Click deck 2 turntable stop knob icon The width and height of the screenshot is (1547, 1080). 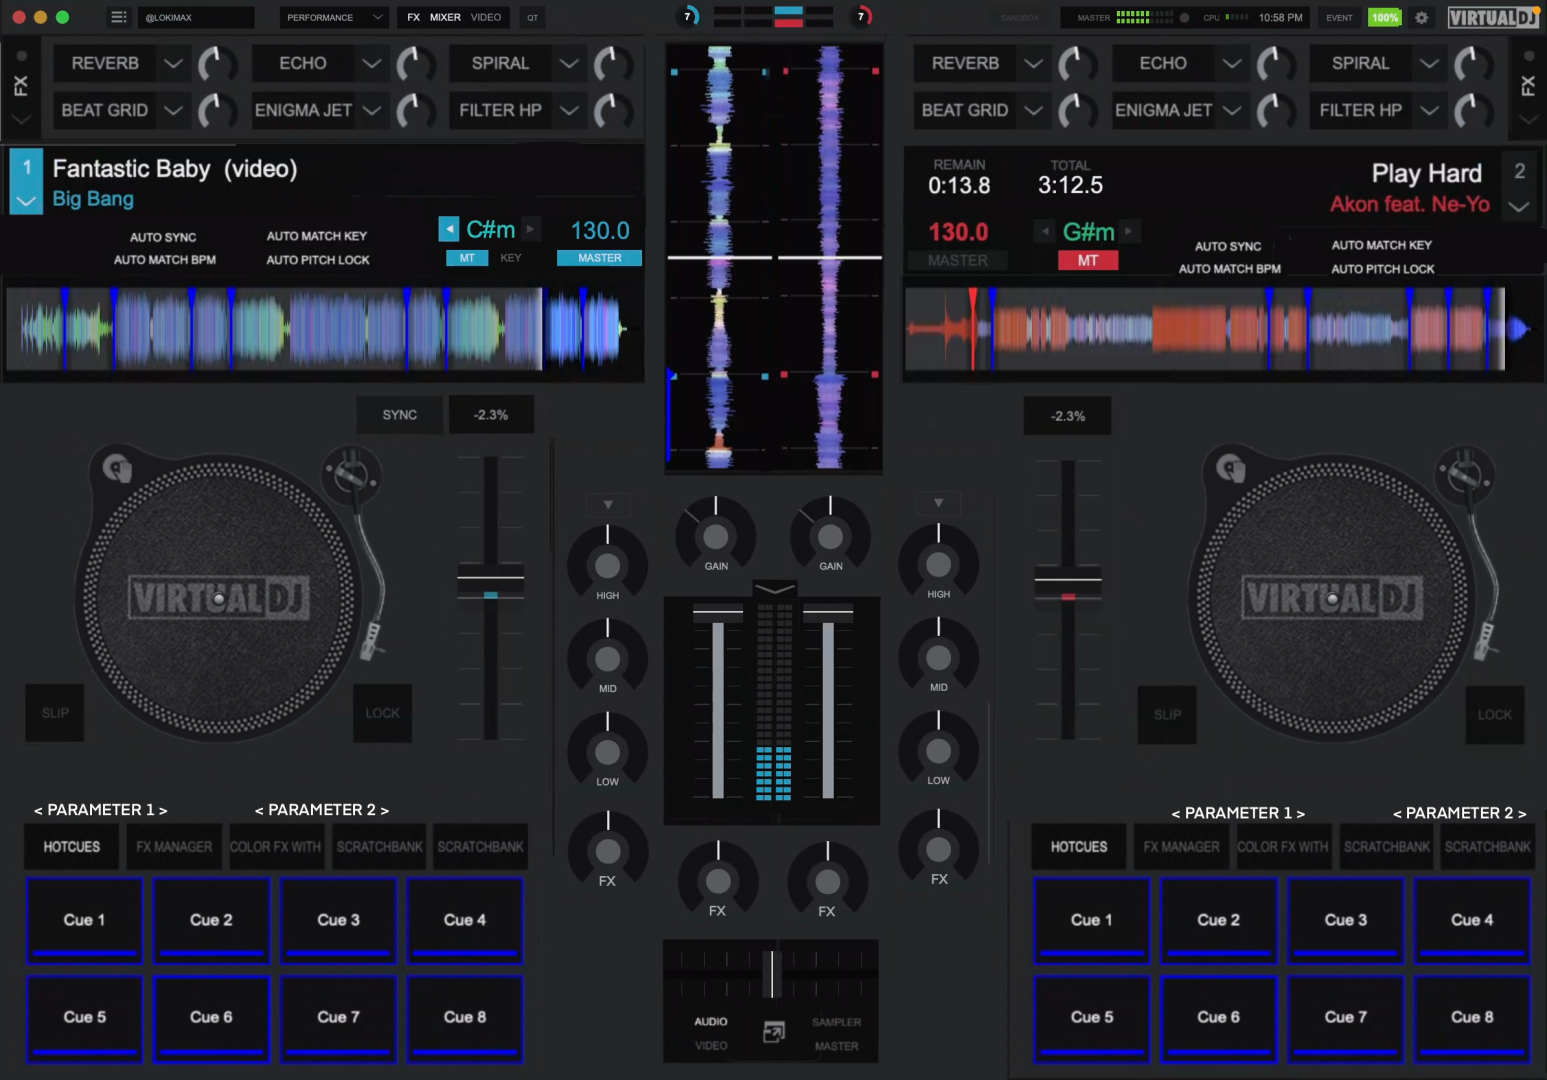click(x=1230, y=467)
